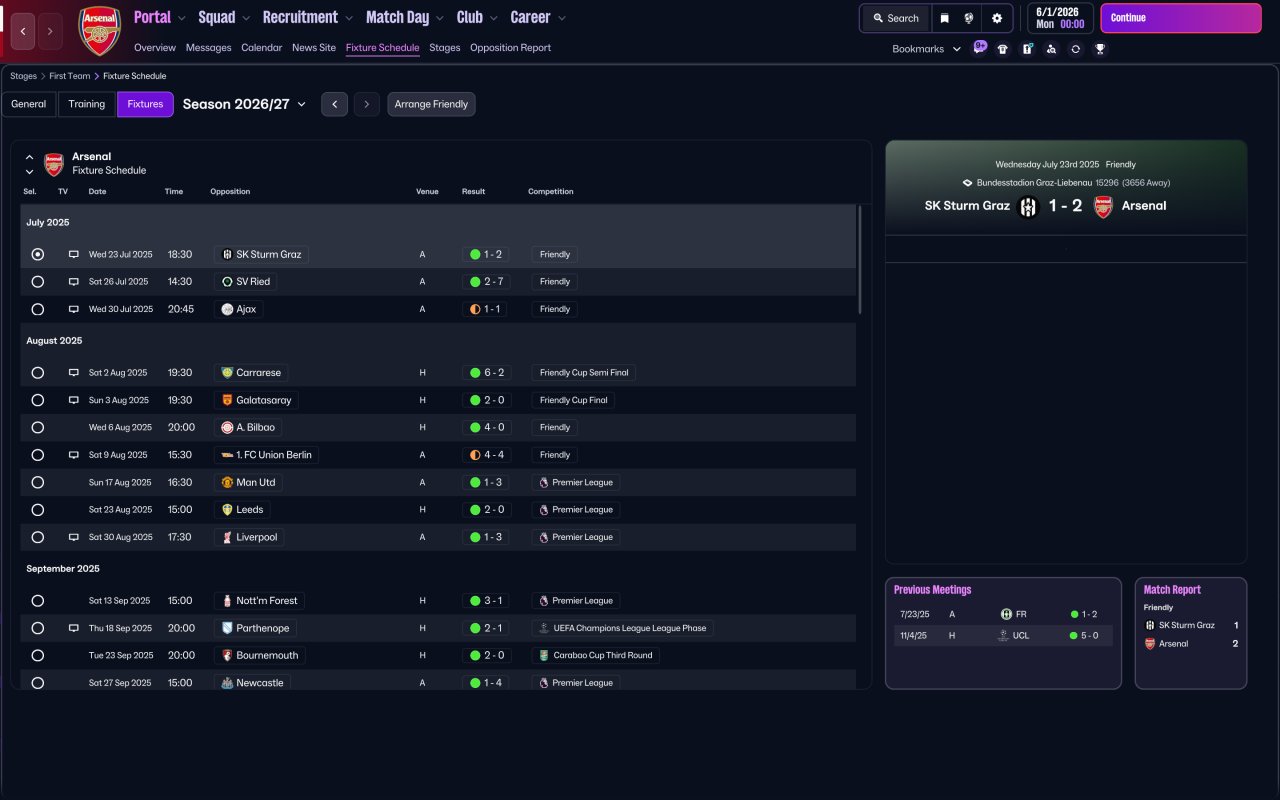This screenshot has width=1280, height=800.
Task: Select the Man Utd fixture radio button
Action: [38, 482]
